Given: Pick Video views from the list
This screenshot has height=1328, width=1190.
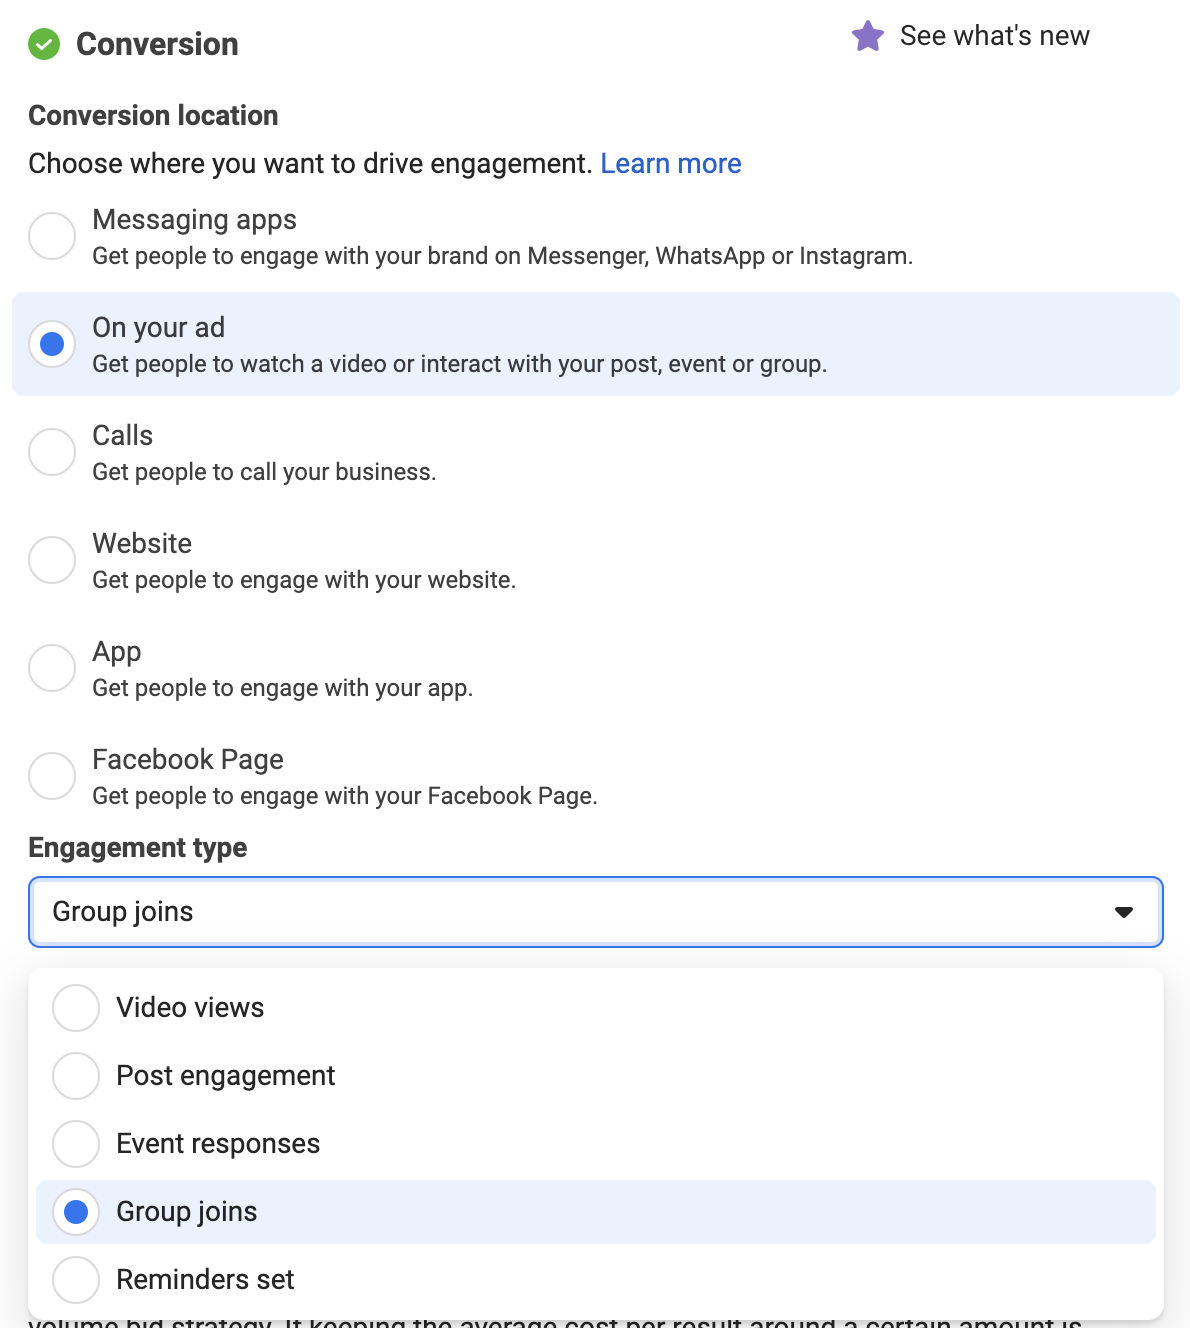Looking at the screenshot, I should tap(596, 1008).
